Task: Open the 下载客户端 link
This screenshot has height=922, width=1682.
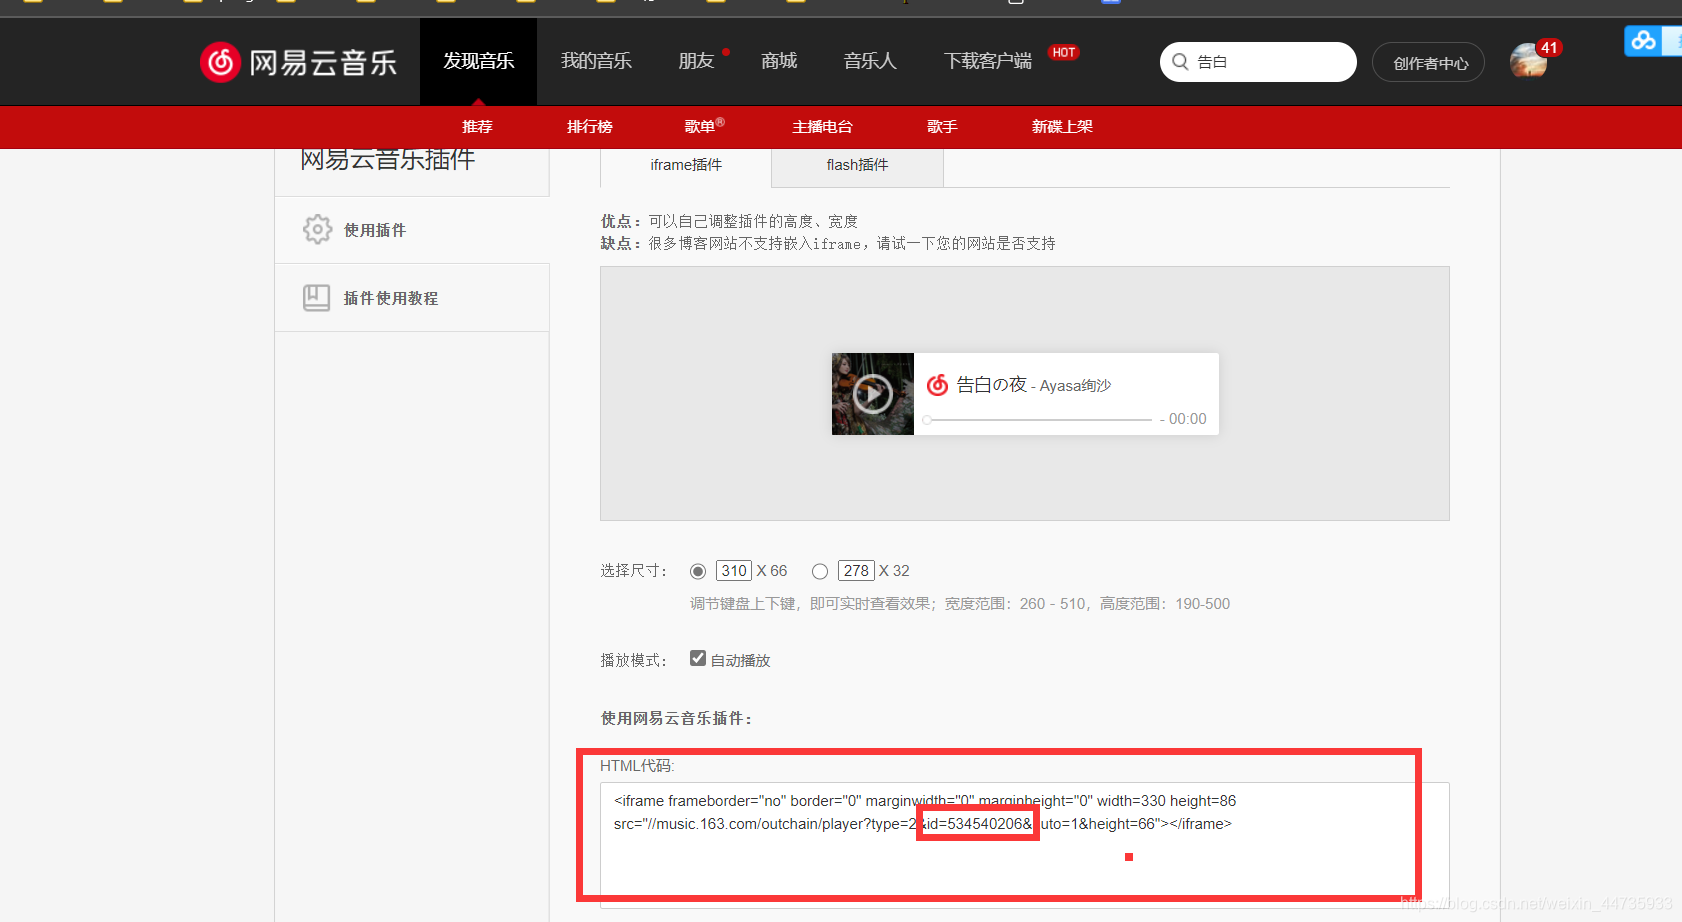Action: (x=988, y=61)
